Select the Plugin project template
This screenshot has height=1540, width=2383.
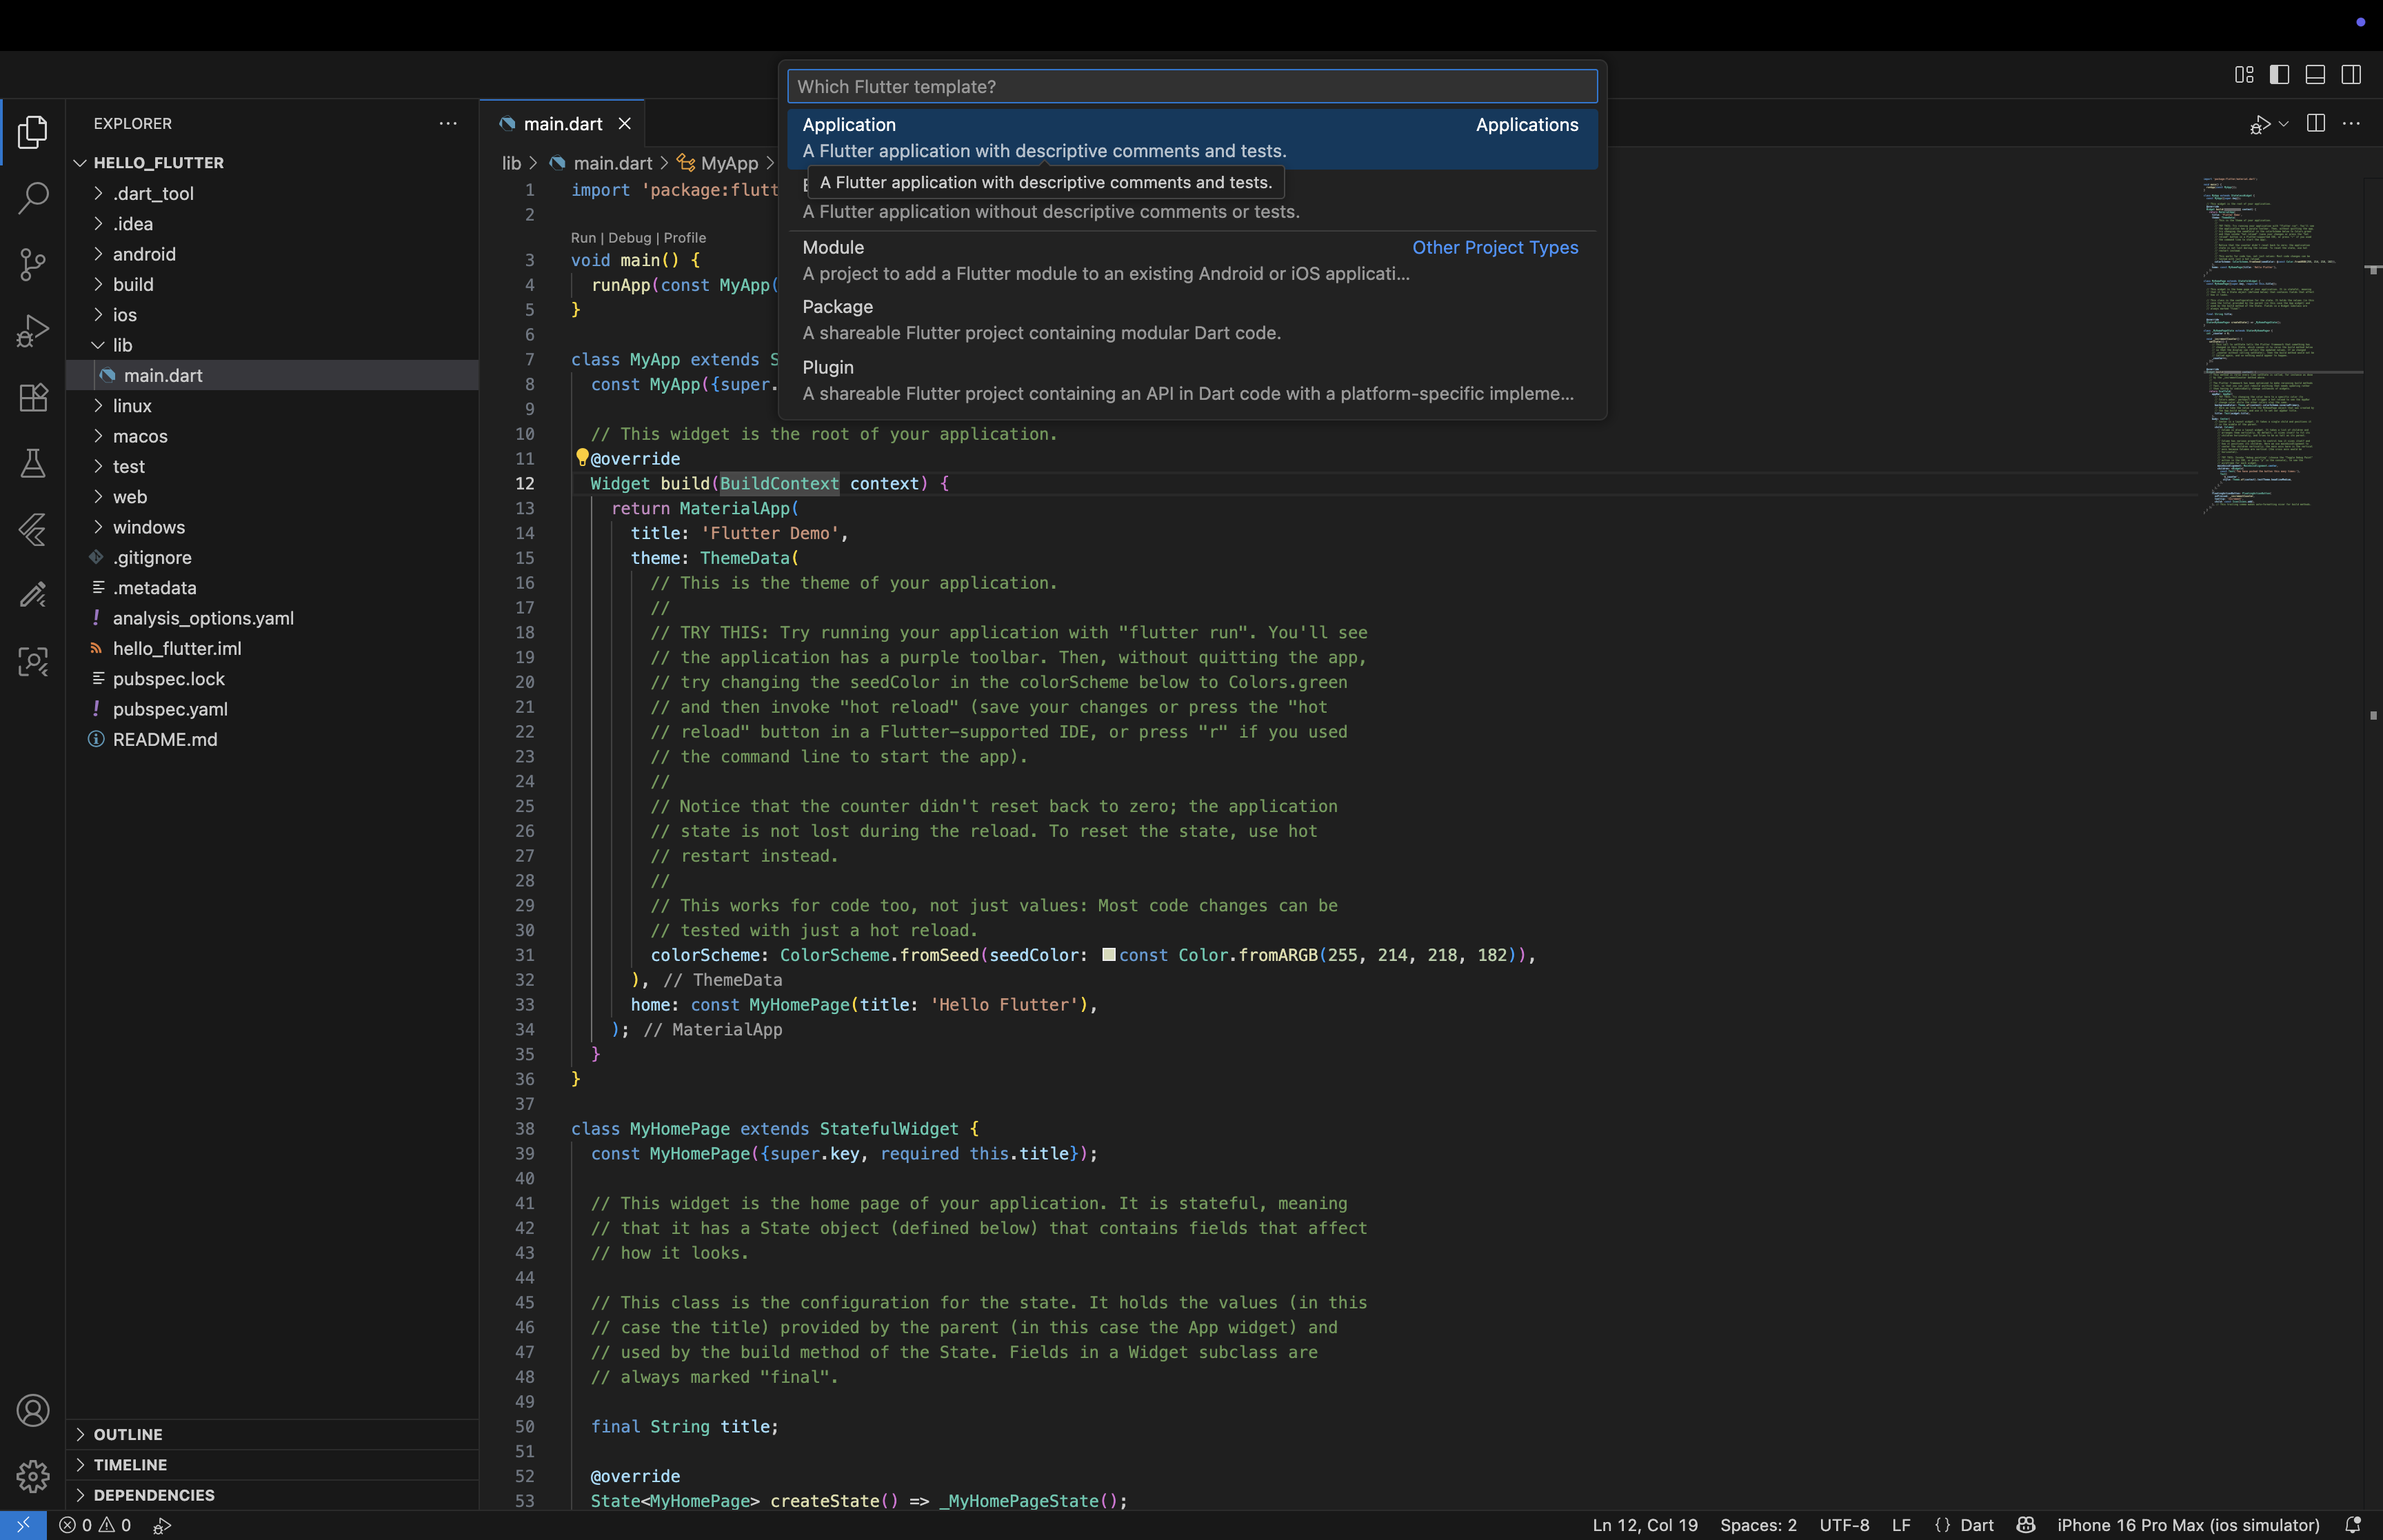click(x=1192, y=381)
